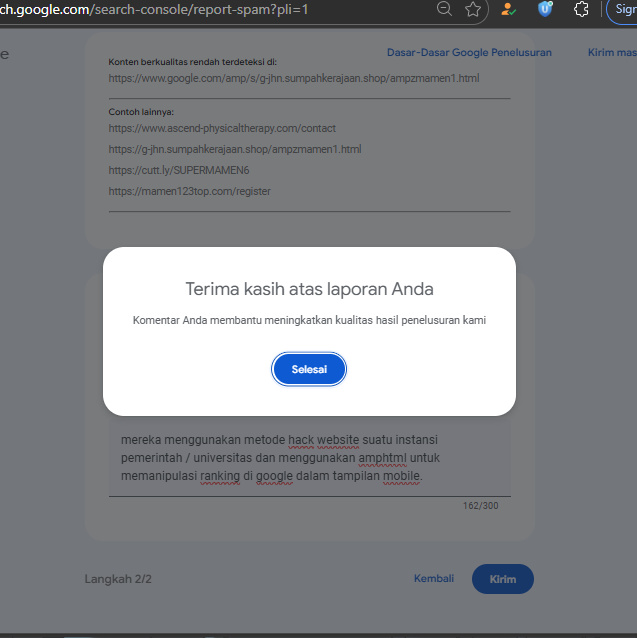Open the profile-check extension icon

click(508, 9)
